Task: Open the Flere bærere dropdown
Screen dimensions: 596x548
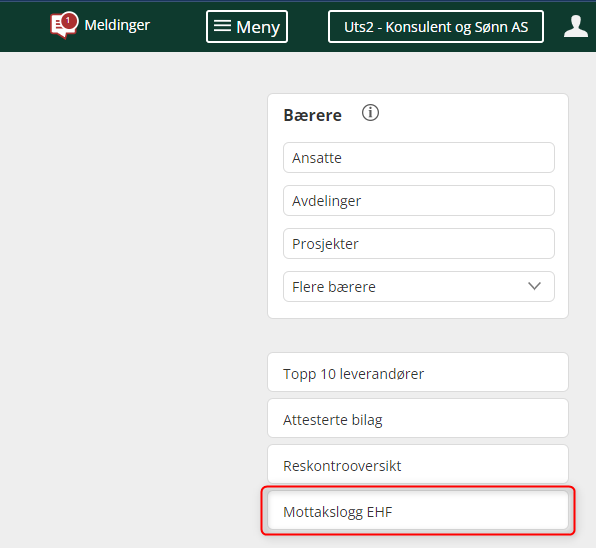Action: (418, 287)
